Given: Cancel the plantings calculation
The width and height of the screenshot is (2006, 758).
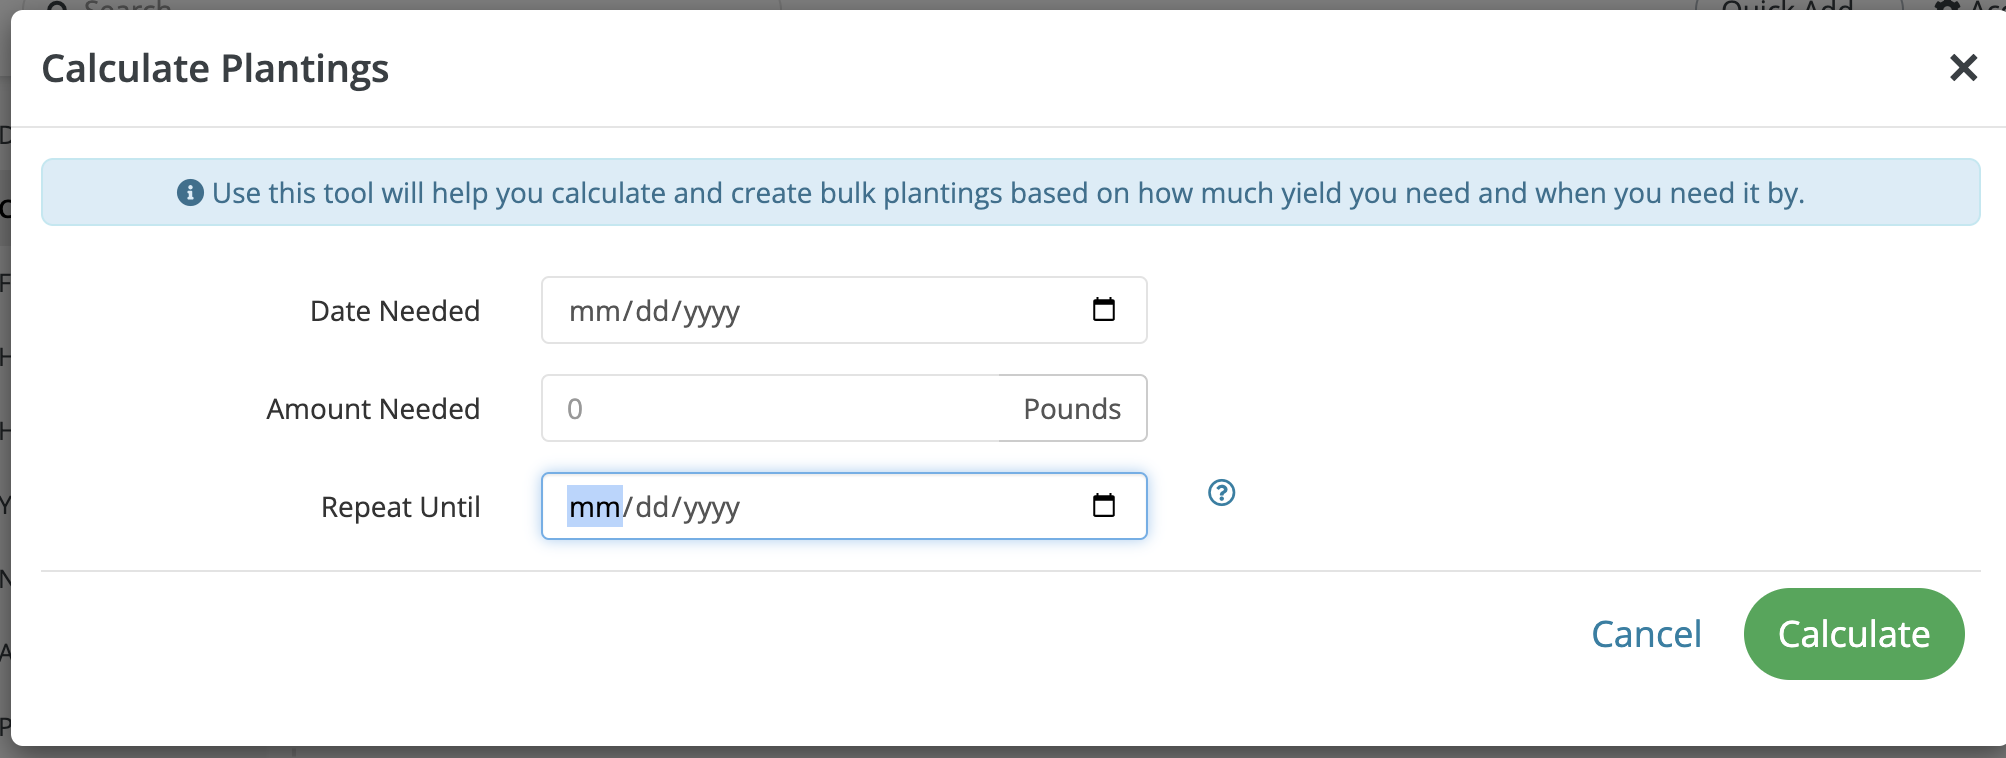Looking at the screenshot, I should click(x=1646, y=634).
